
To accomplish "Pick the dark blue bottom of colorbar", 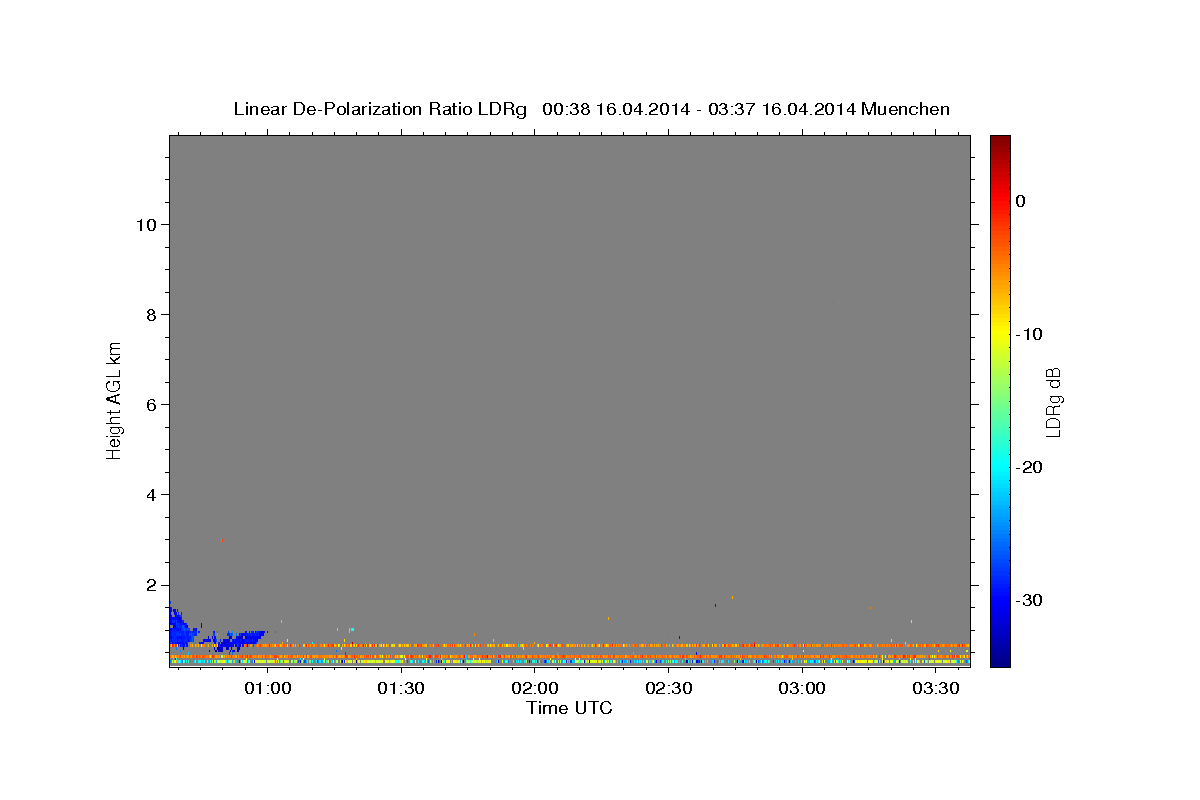I will (x=1000, y=658).
